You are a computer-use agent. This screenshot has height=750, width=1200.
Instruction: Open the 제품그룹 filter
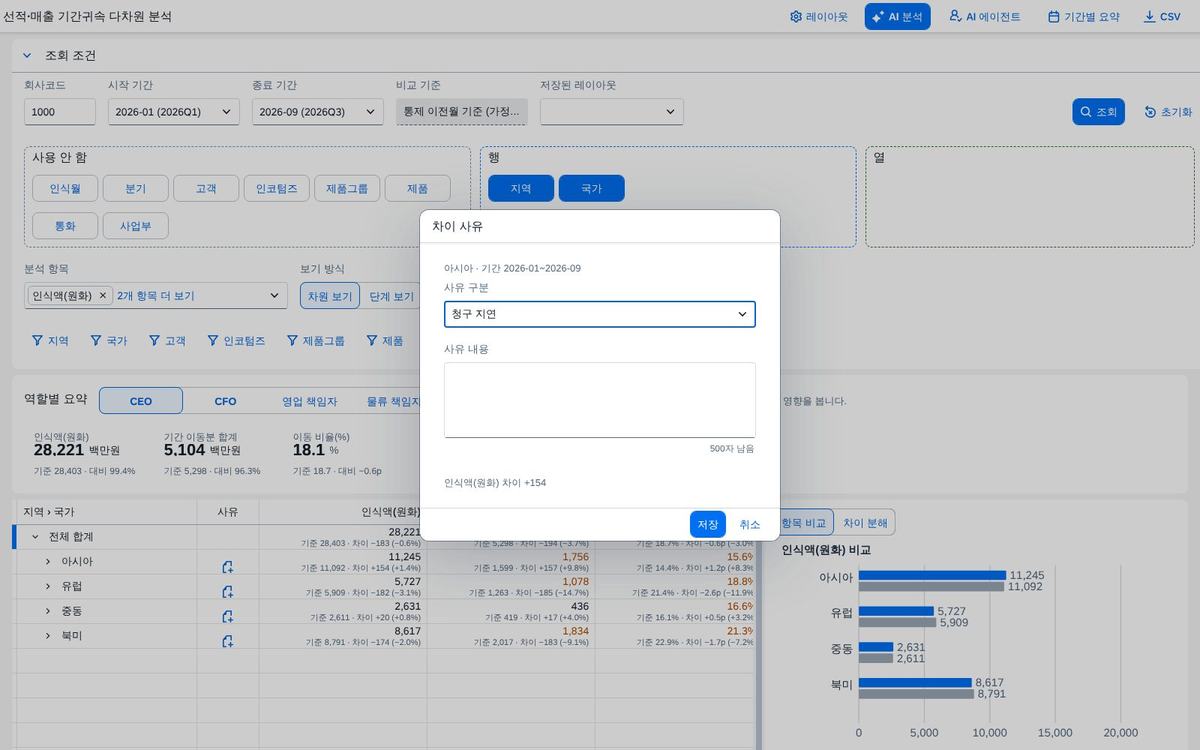pos(316,341)
